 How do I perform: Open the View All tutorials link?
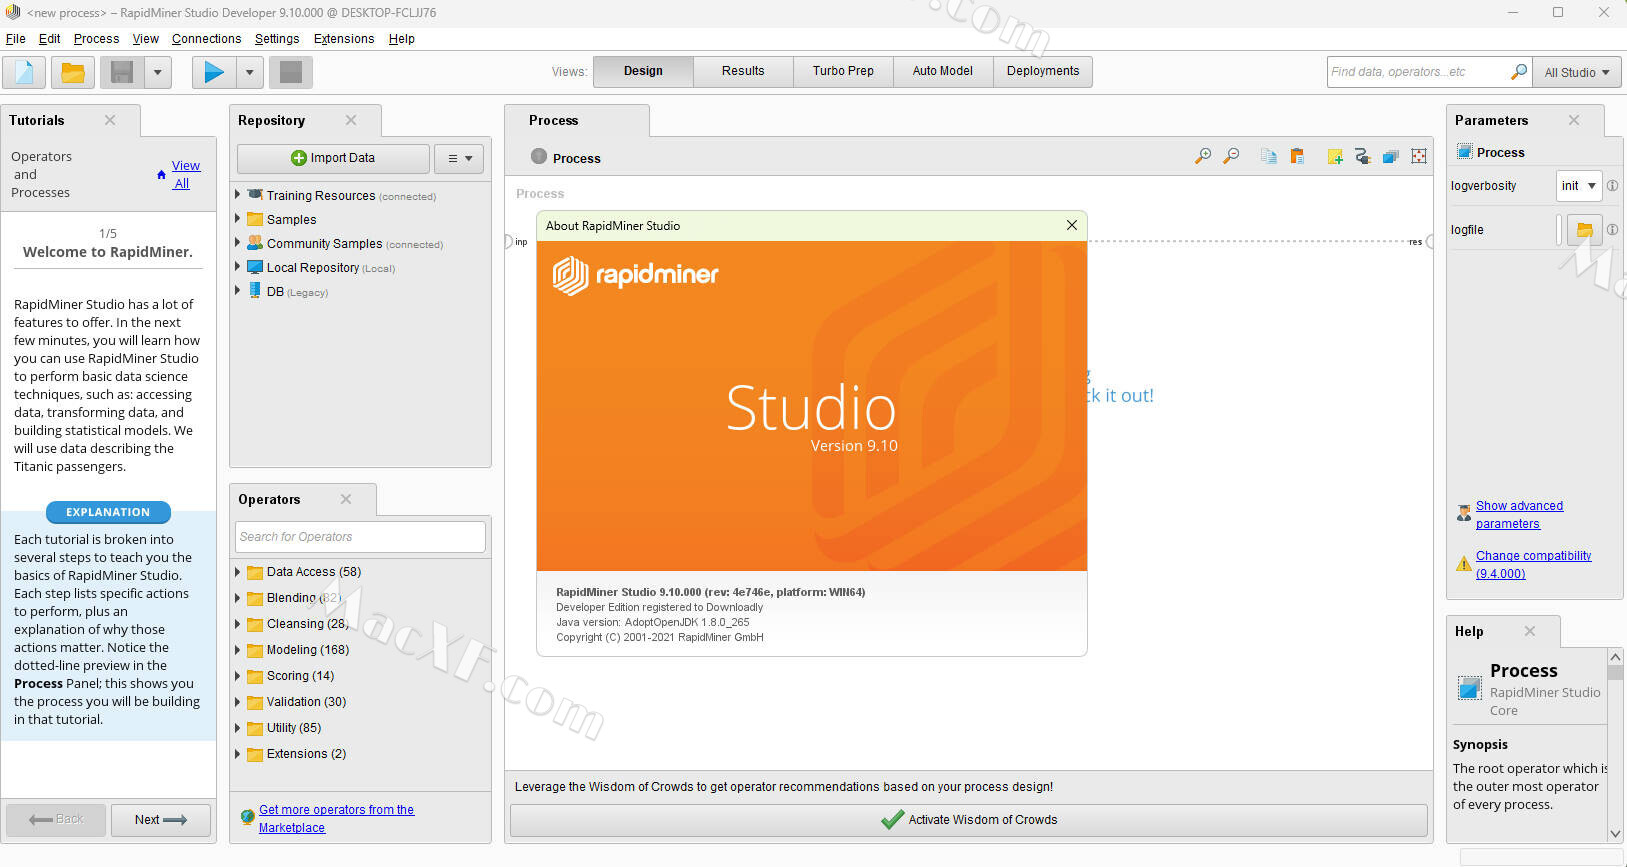185,175
